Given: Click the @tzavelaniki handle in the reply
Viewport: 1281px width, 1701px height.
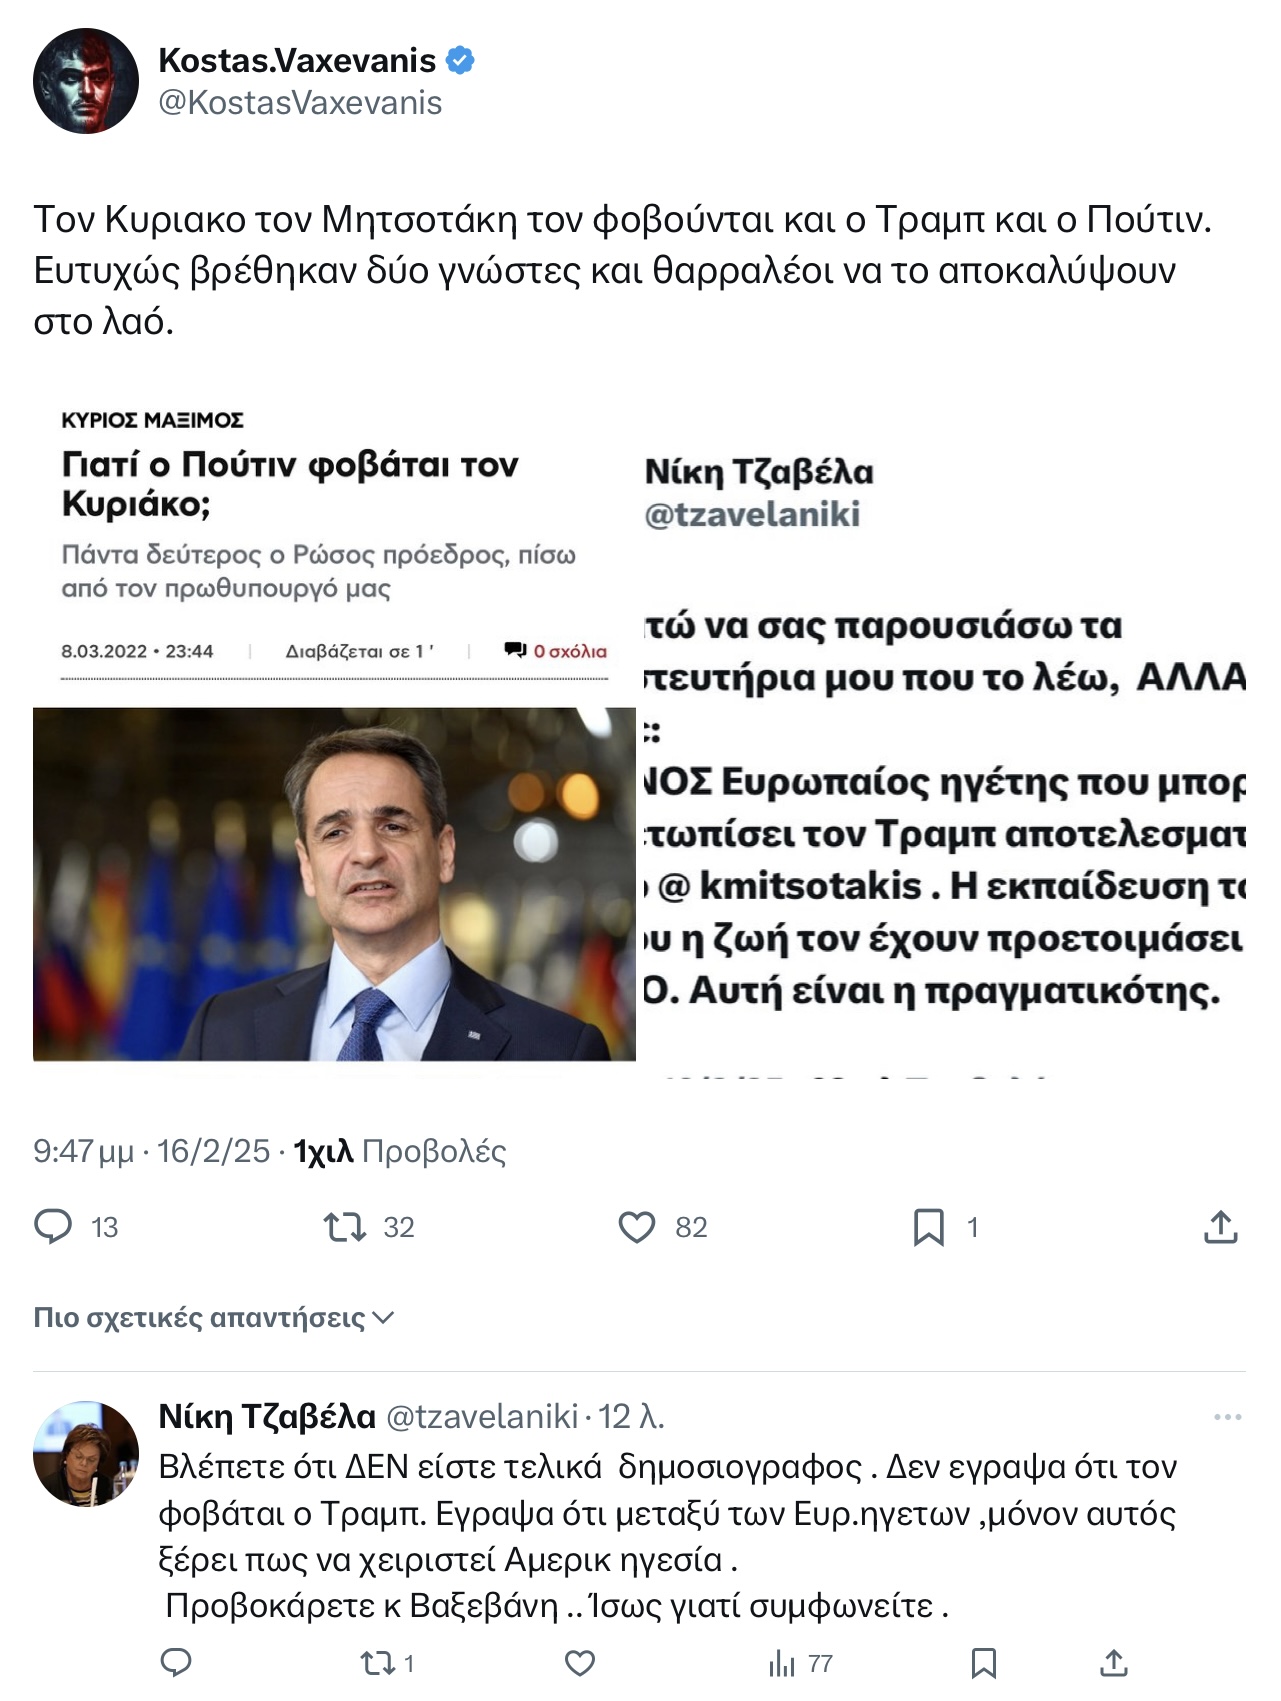Looking at the screenshot, I should [x=482, y=1417].
